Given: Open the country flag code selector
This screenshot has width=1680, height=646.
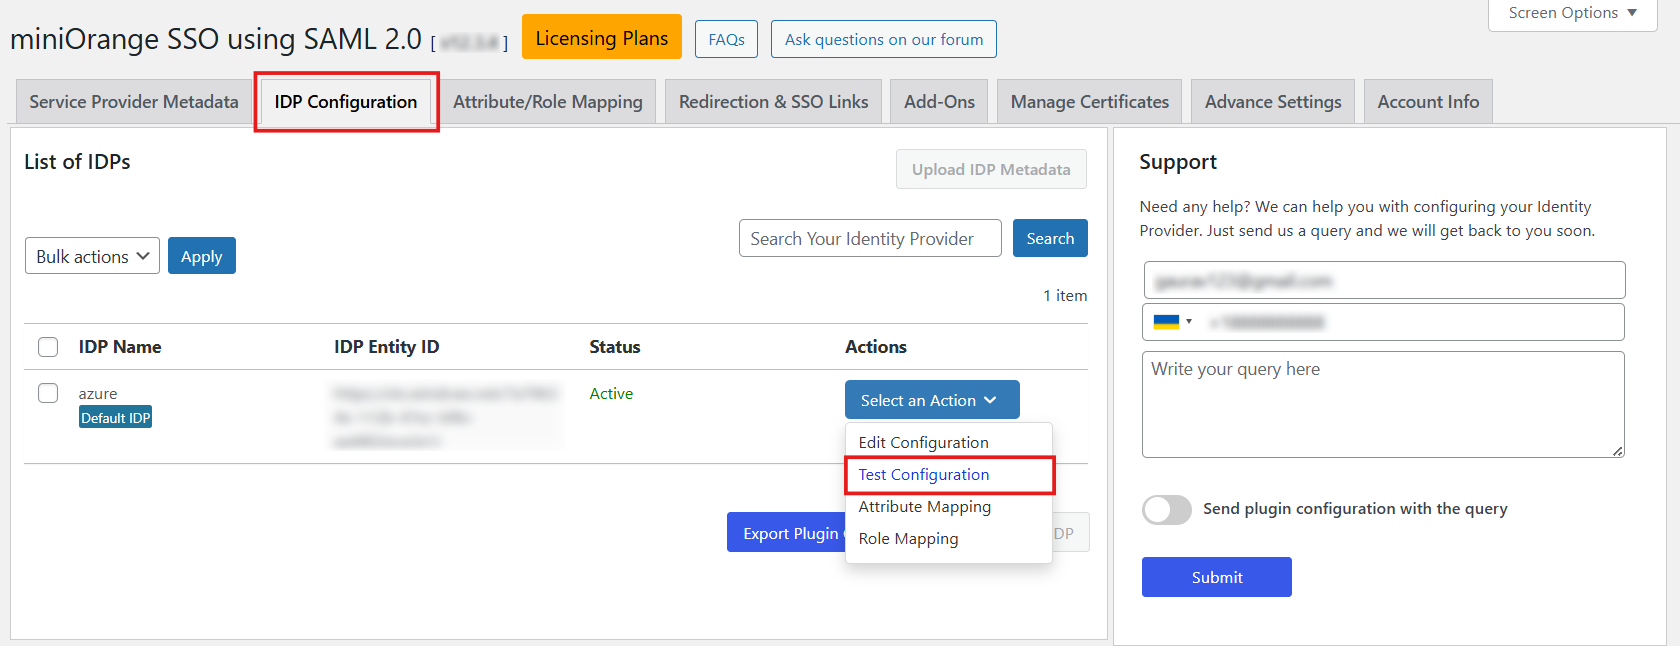Looking at the screenshot, I should click(x=1172, y=322).
